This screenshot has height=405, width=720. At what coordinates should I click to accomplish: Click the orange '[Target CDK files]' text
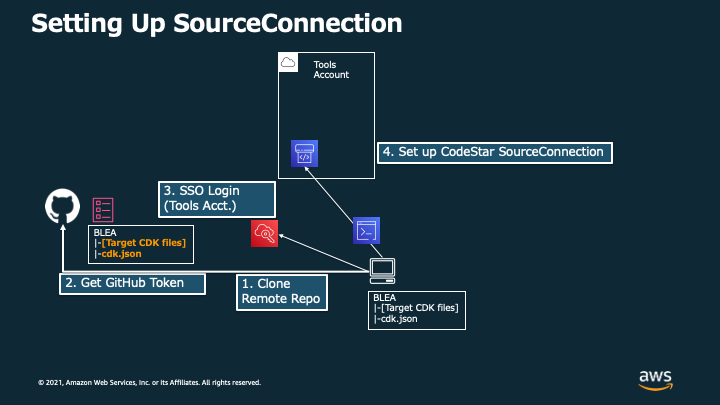click(x=144, y=243)
